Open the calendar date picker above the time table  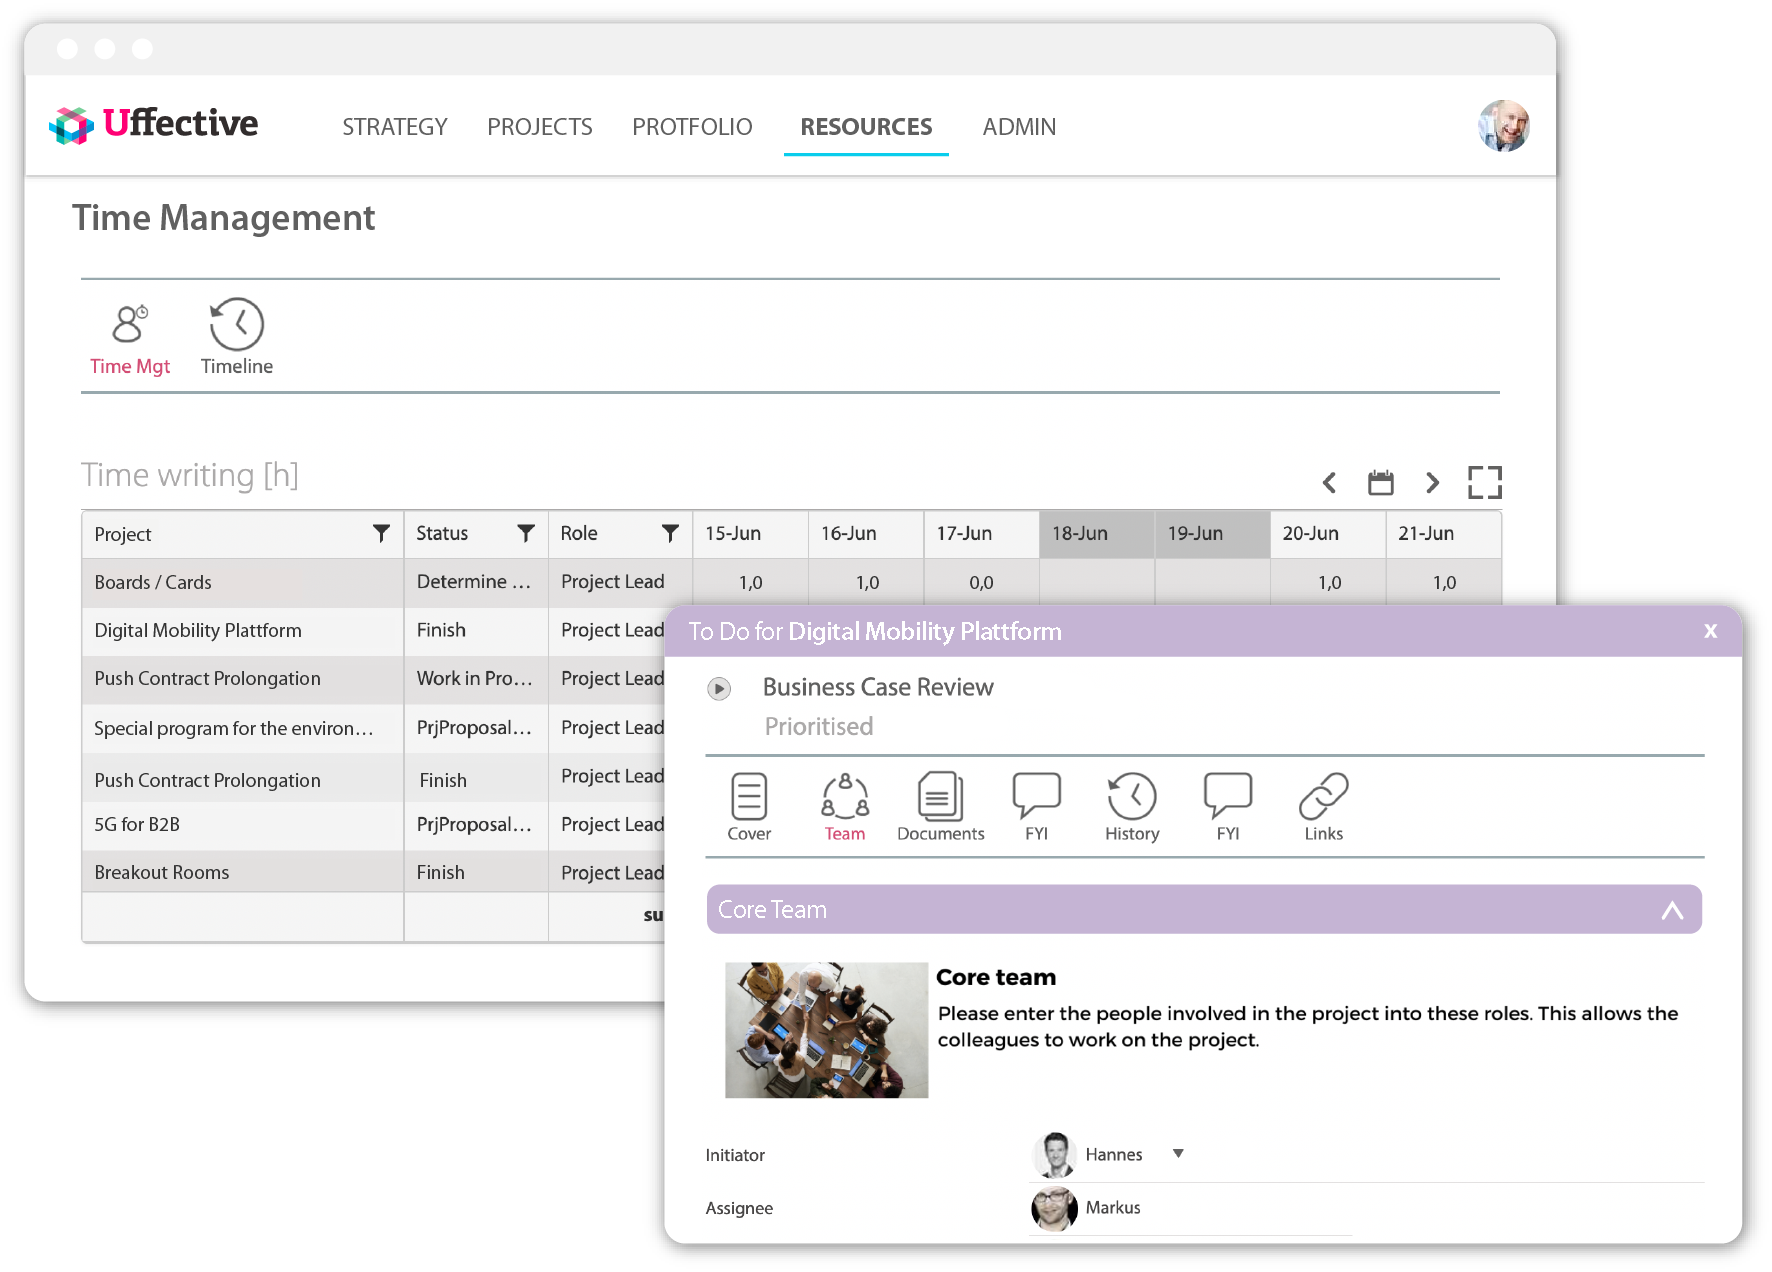[x=1381, y=482]
